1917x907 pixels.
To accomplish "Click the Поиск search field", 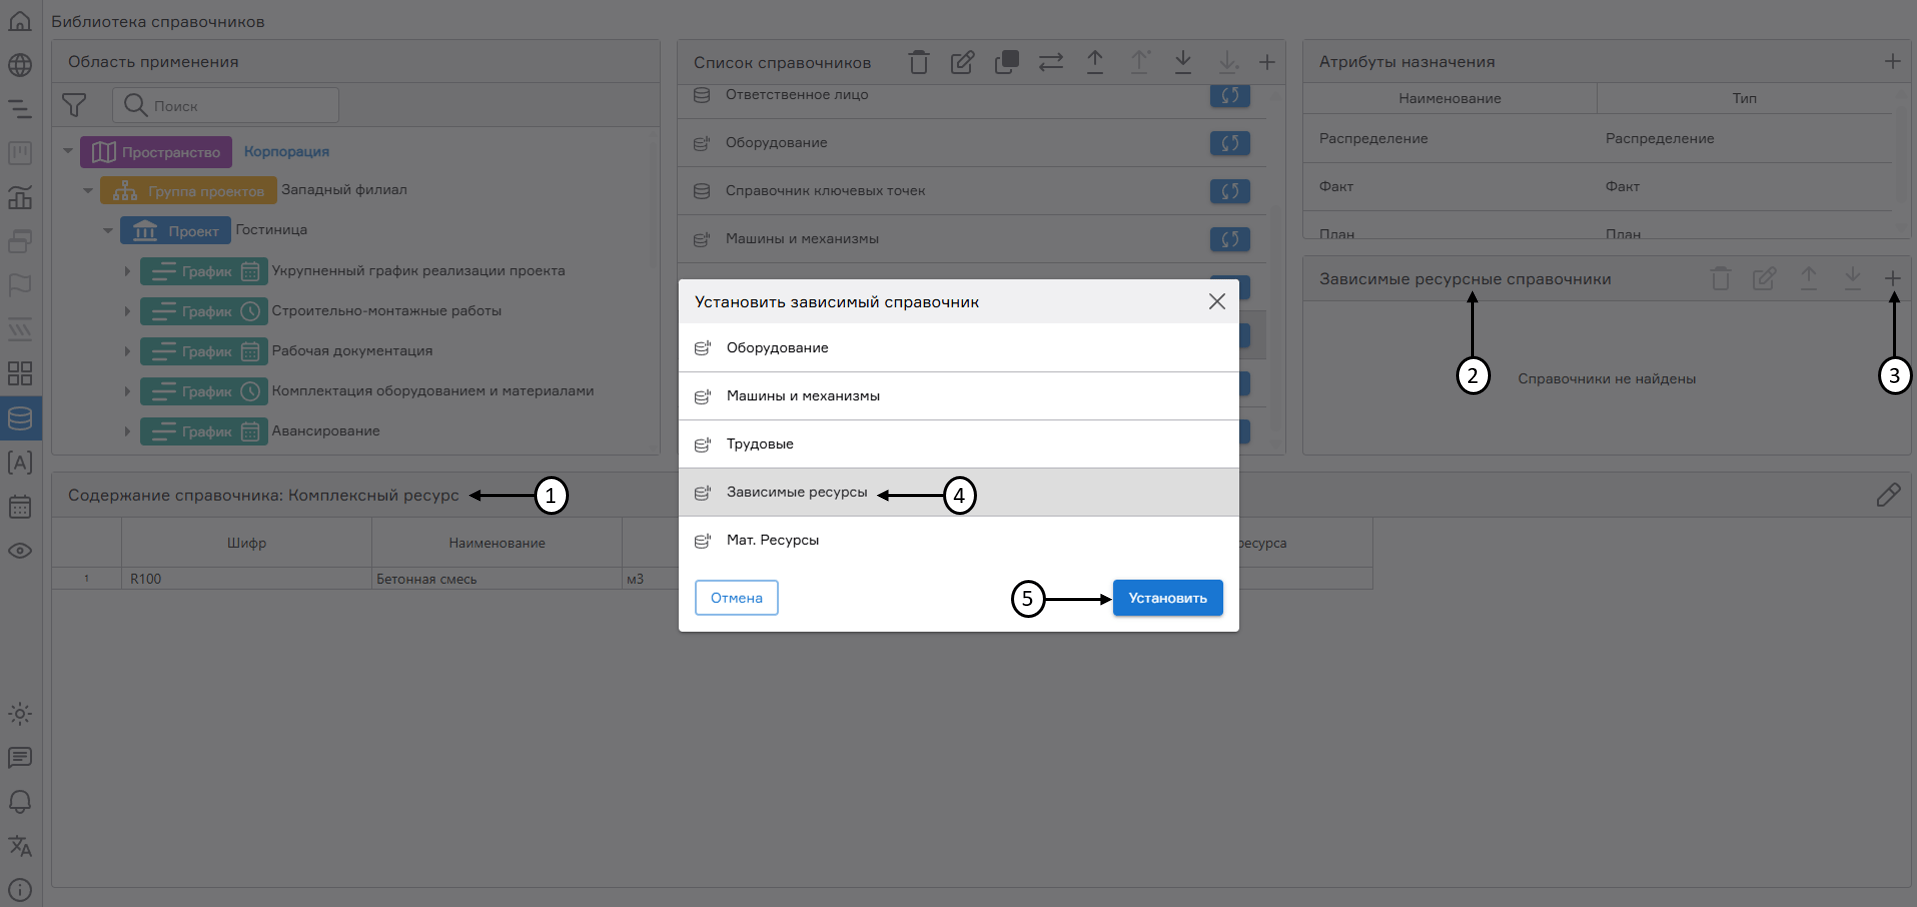I will pyautogui.click(x=240, y=106).
